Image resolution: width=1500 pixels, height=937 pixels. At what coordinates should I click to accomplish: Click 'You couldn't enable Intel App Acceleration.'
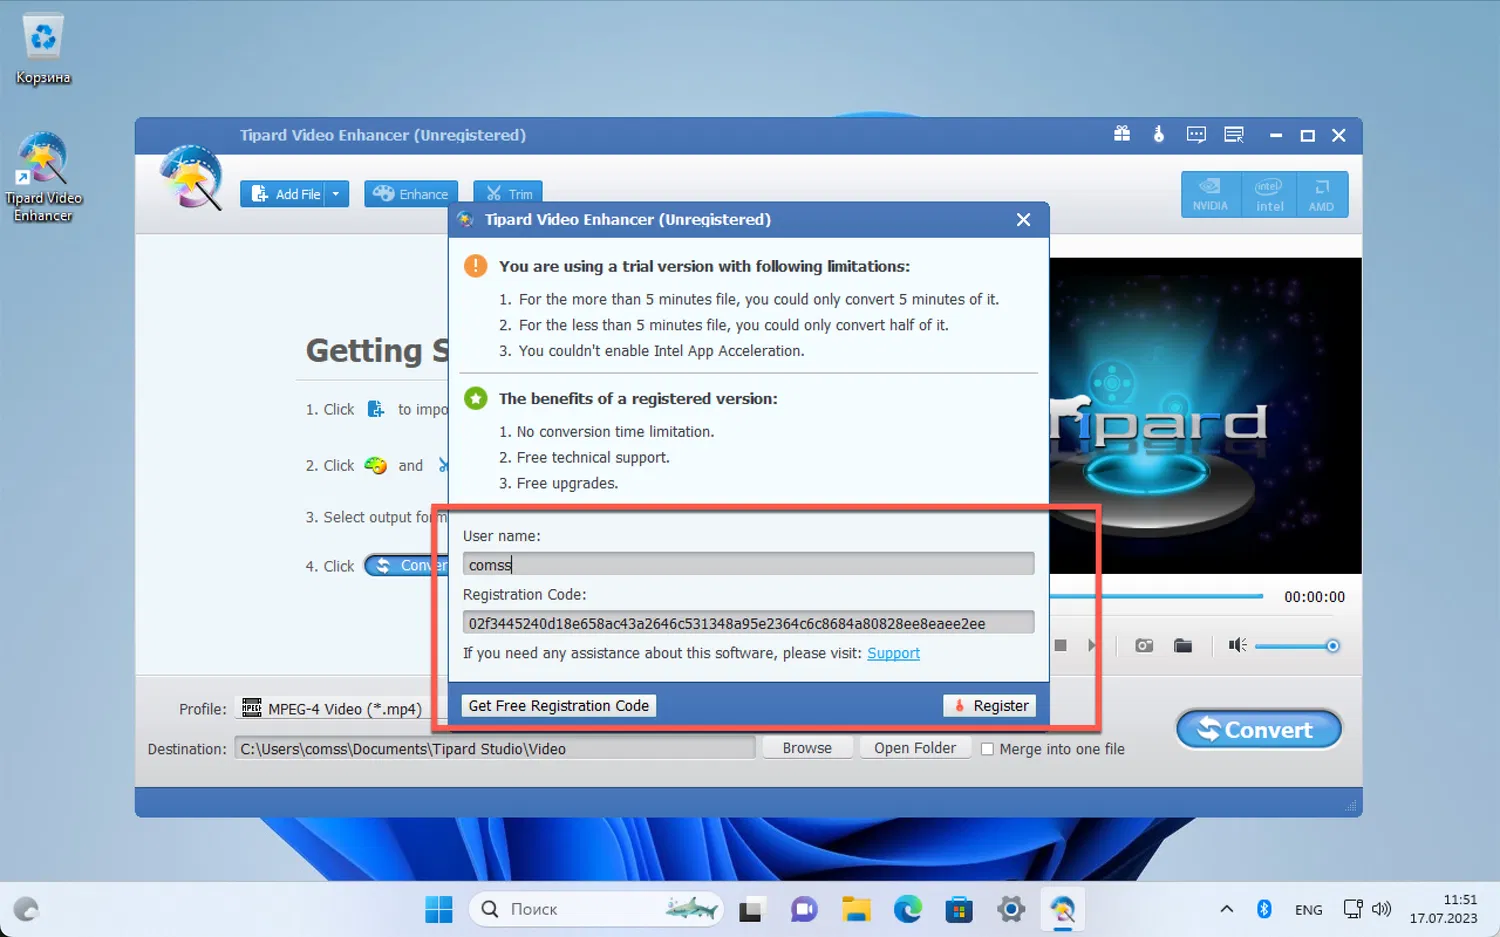(x=661, y=351)
